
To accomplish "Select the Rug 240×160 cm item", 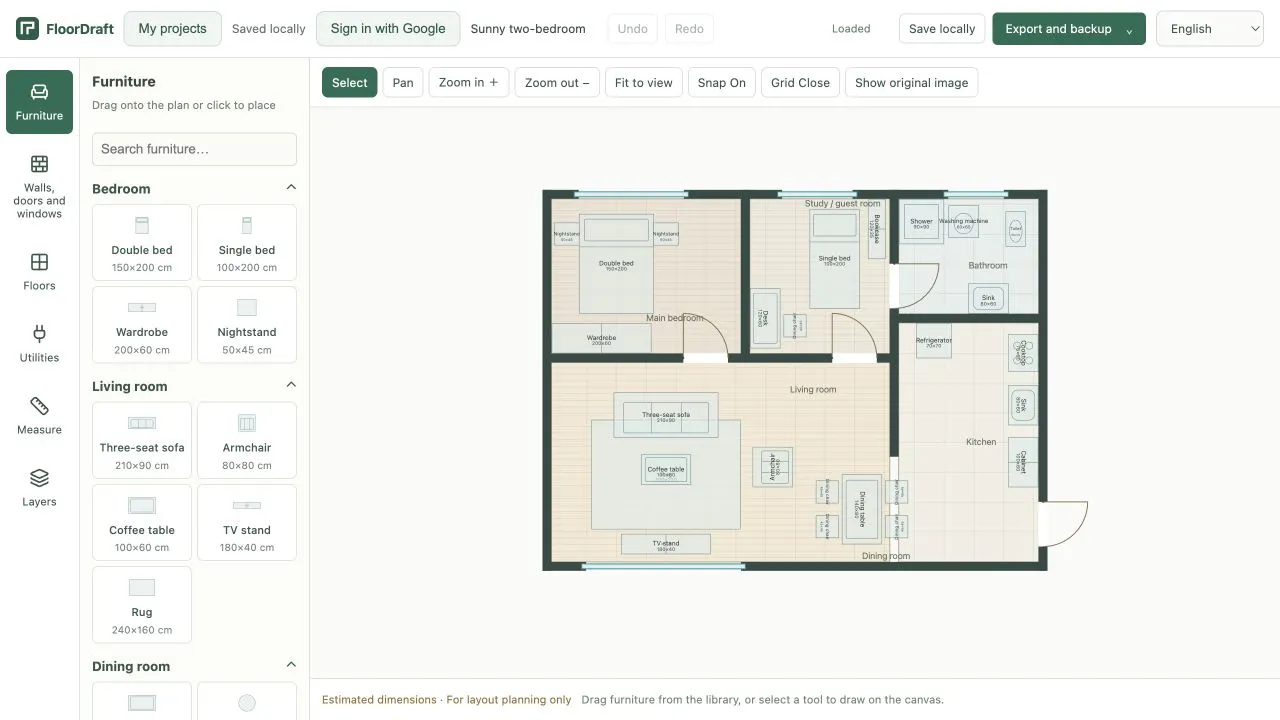I will (x=142, y=605).
